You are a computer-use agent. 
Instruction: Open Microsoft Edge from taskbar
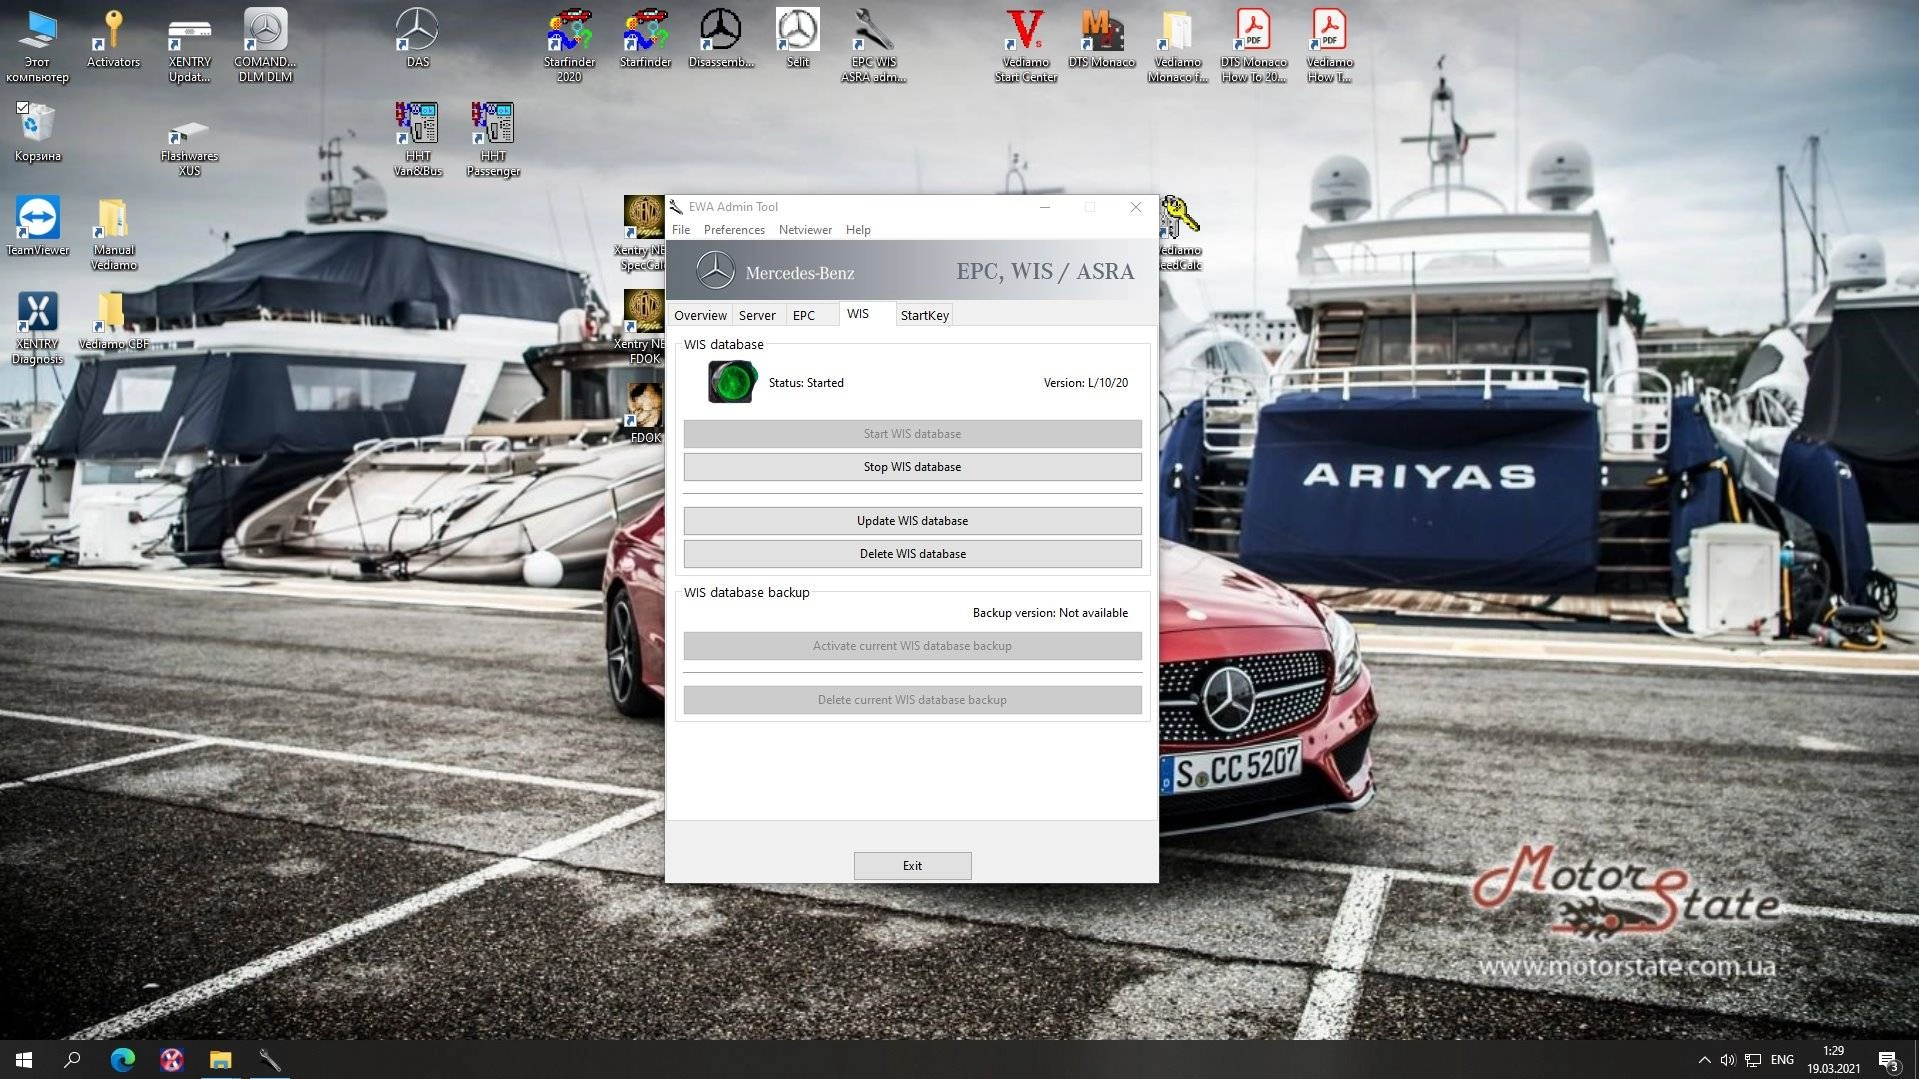coord(122,1059)
